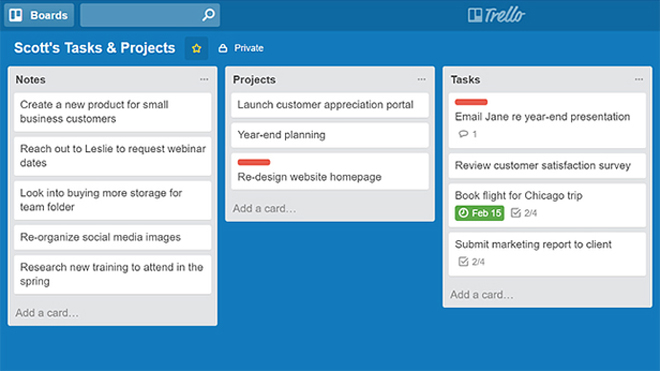Click the search magnifier icon
This screenshot has width=660, height=371.
[208, 15]
